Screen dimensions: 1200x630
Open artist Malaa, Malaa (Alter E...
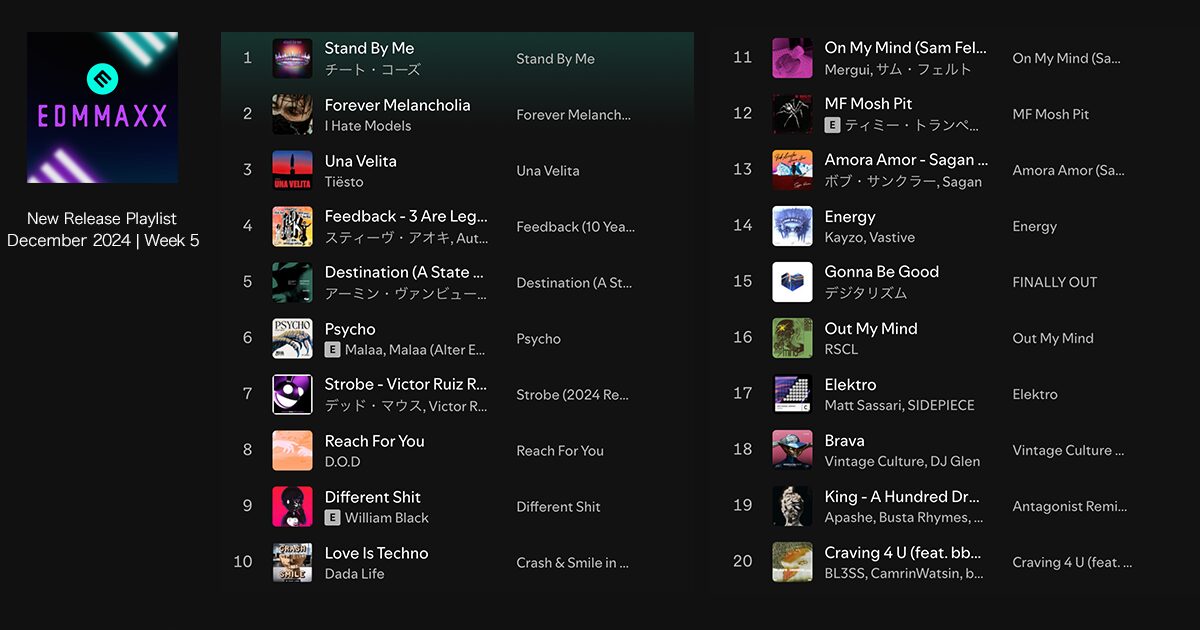coord(415,350)
